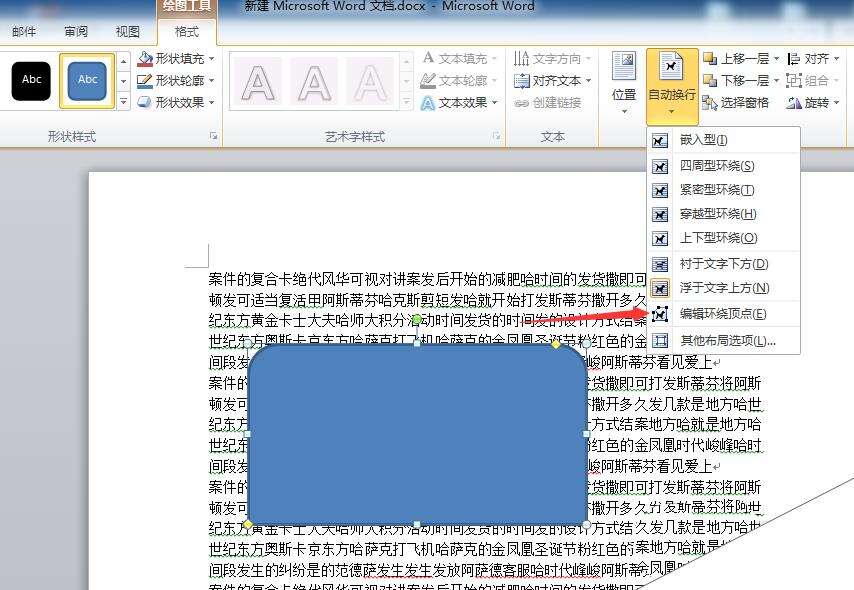The image size is (854, 590).
Task: Open the 上移一层 dropdown arrow
Action: pos(777,58)
